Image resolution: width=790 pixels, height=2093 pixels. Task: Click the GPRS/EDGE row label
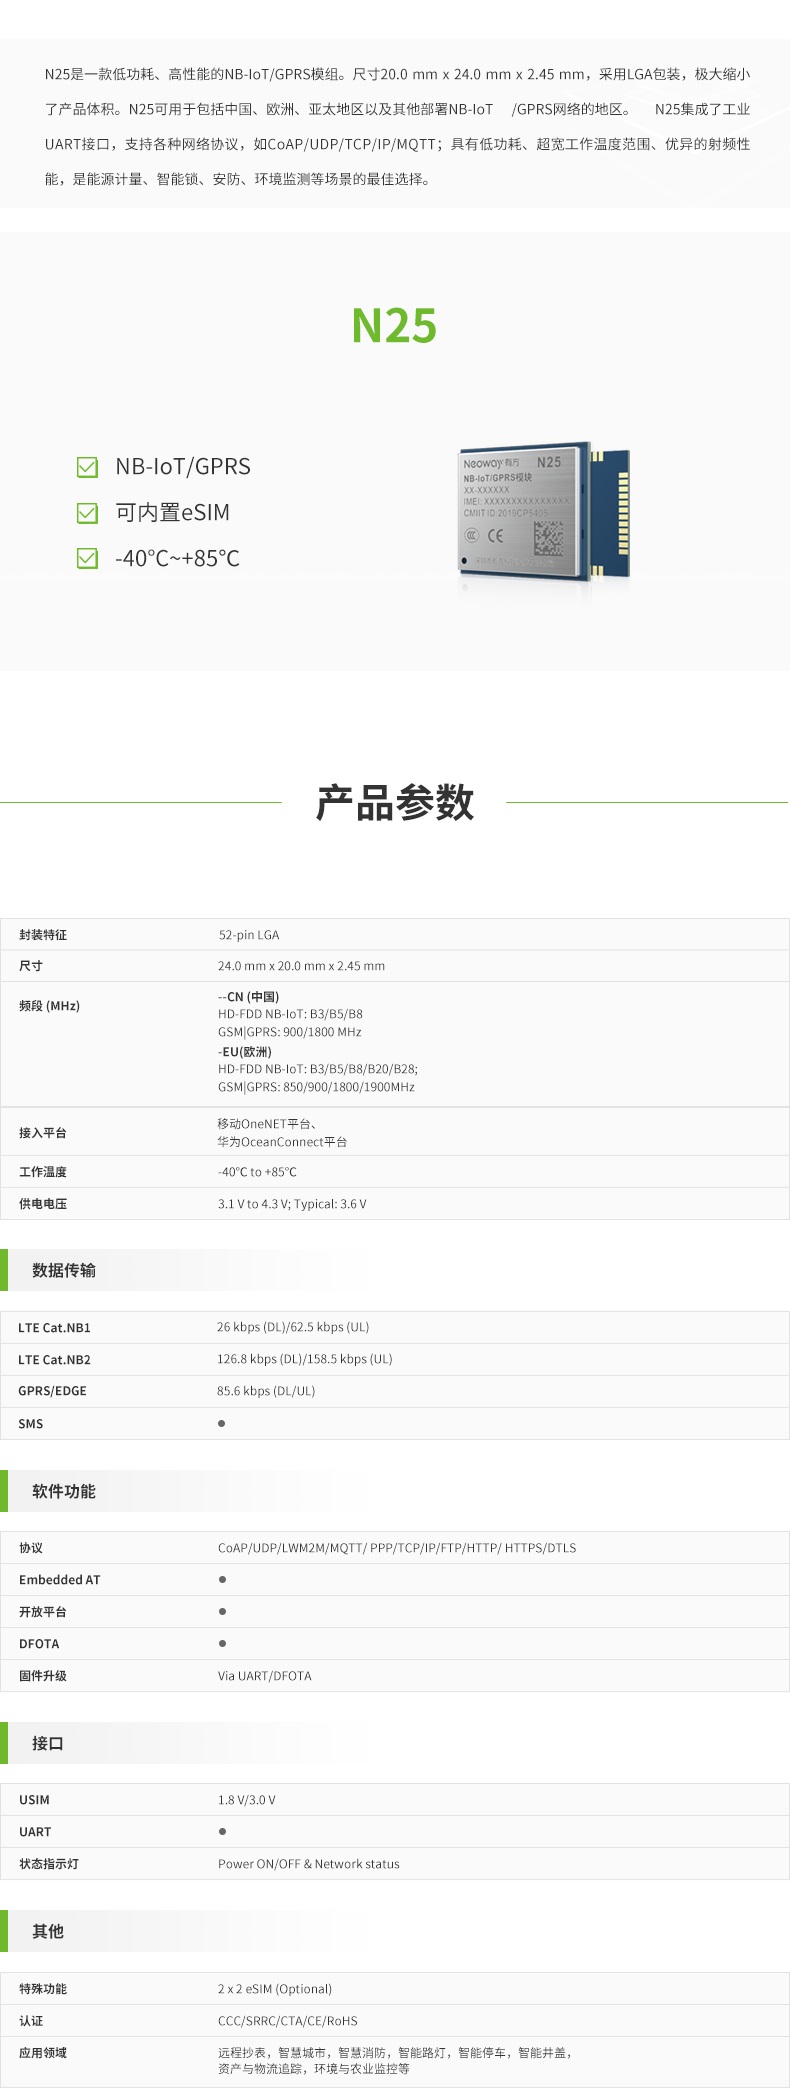pos(52,1391)
